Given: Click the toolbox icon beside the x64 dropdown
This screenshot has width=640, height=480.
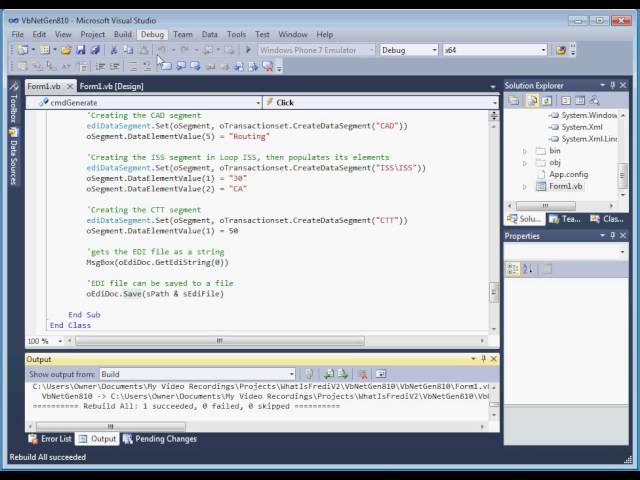Looking at the screenshot, I should coord(561,50).
